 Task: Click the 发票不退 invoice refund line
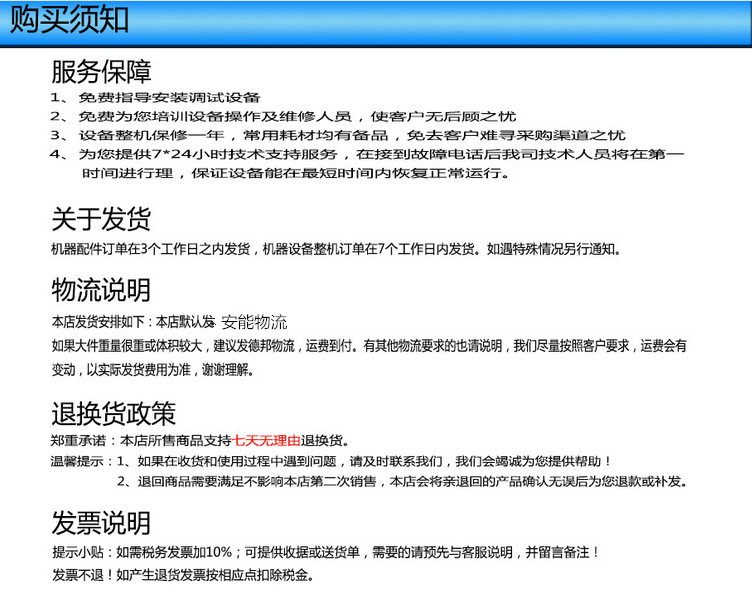[182, 575]
